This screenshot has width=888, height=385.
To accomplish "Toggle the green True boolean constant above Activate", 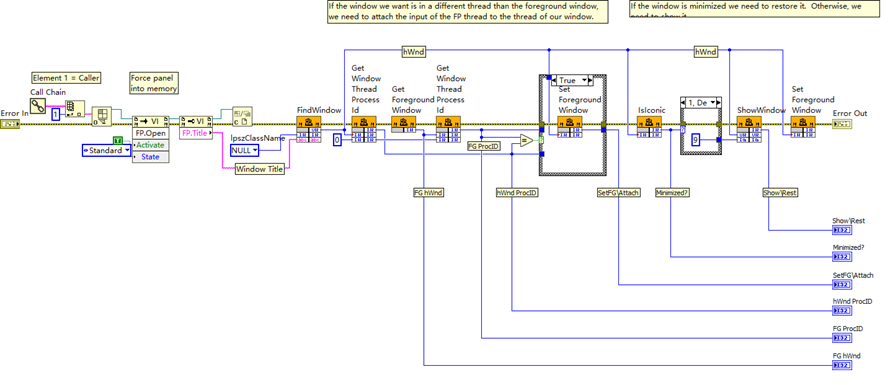I will point(117,140).
